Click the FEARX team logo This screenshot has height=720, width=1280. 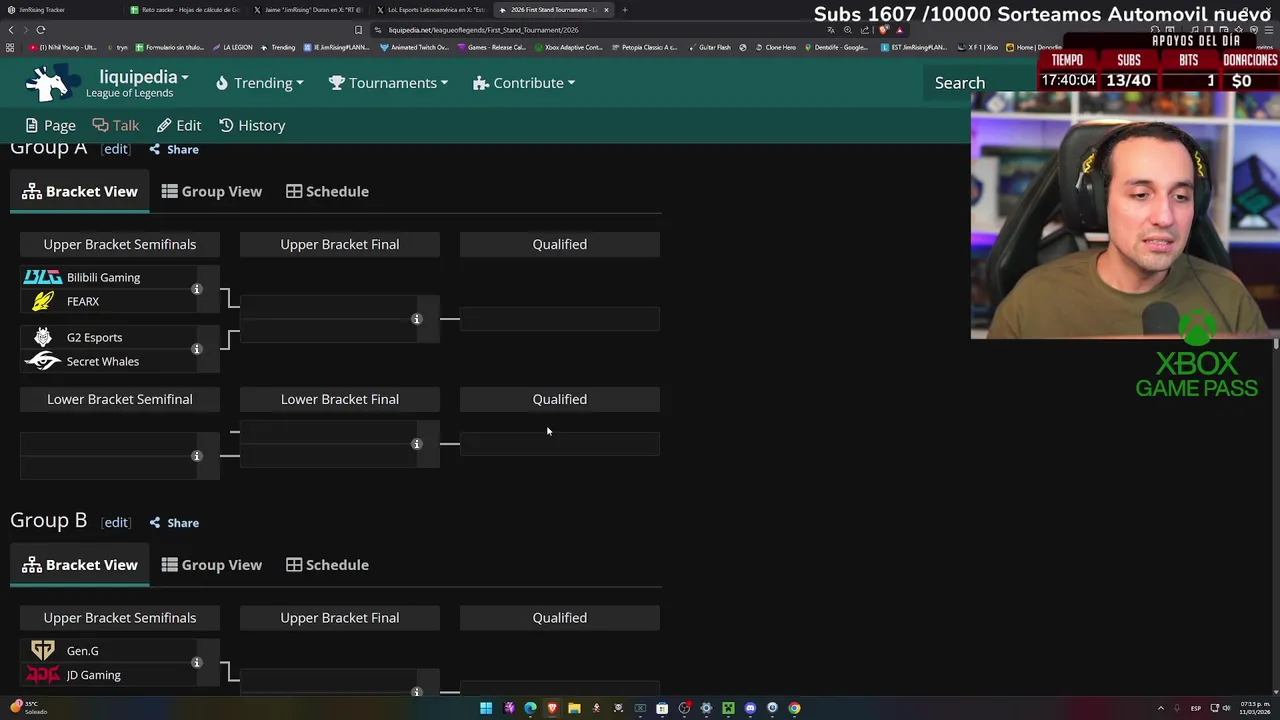click(43, 301)
